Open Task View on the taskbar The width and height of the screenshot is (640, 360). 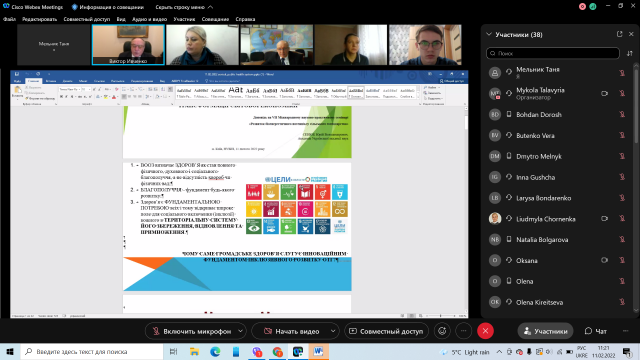[x=173, y=351]
